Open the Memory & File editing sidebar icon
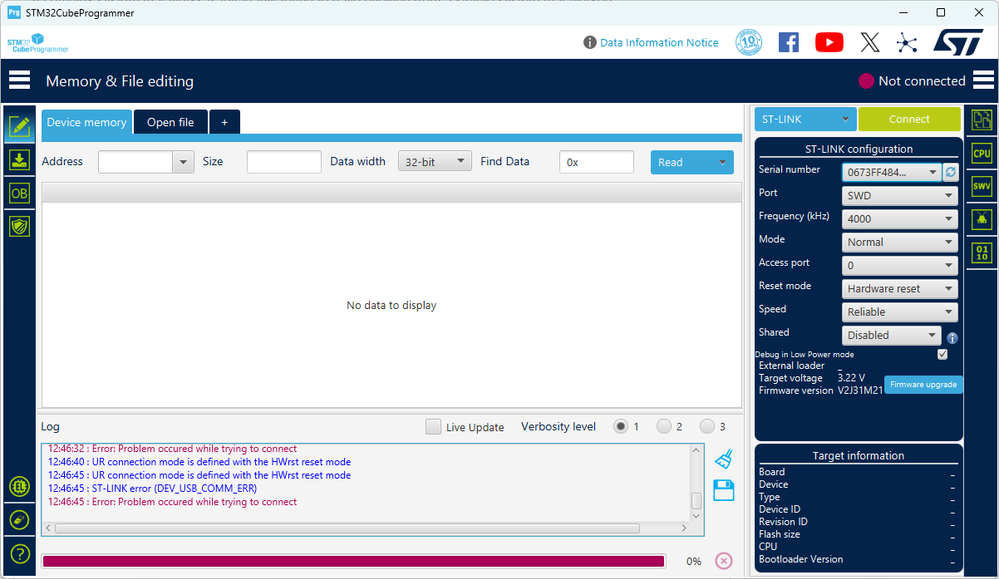The width and height of the screenshot is (999, 579). (19, 126)
